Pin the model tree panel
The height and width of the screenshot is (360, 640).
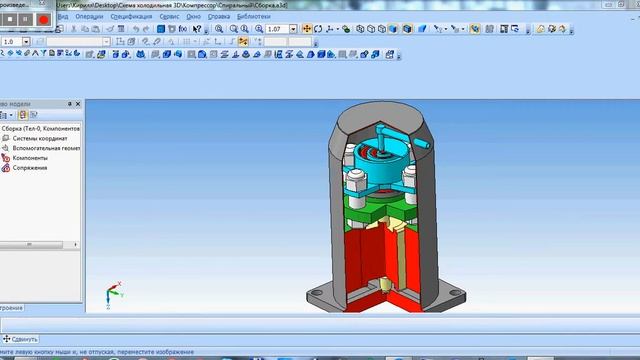click(x=70, y=104)
